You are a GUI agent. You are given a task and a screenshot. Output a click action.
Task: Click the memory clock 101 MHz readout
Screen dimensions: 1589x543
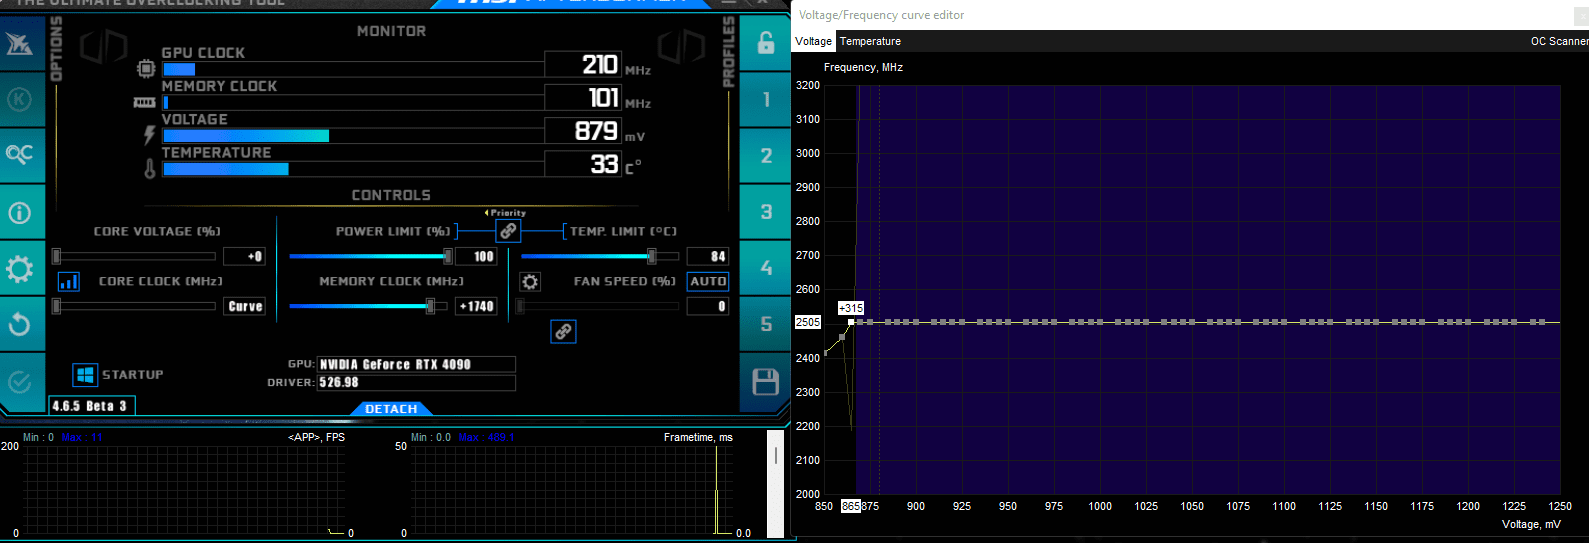583,98
